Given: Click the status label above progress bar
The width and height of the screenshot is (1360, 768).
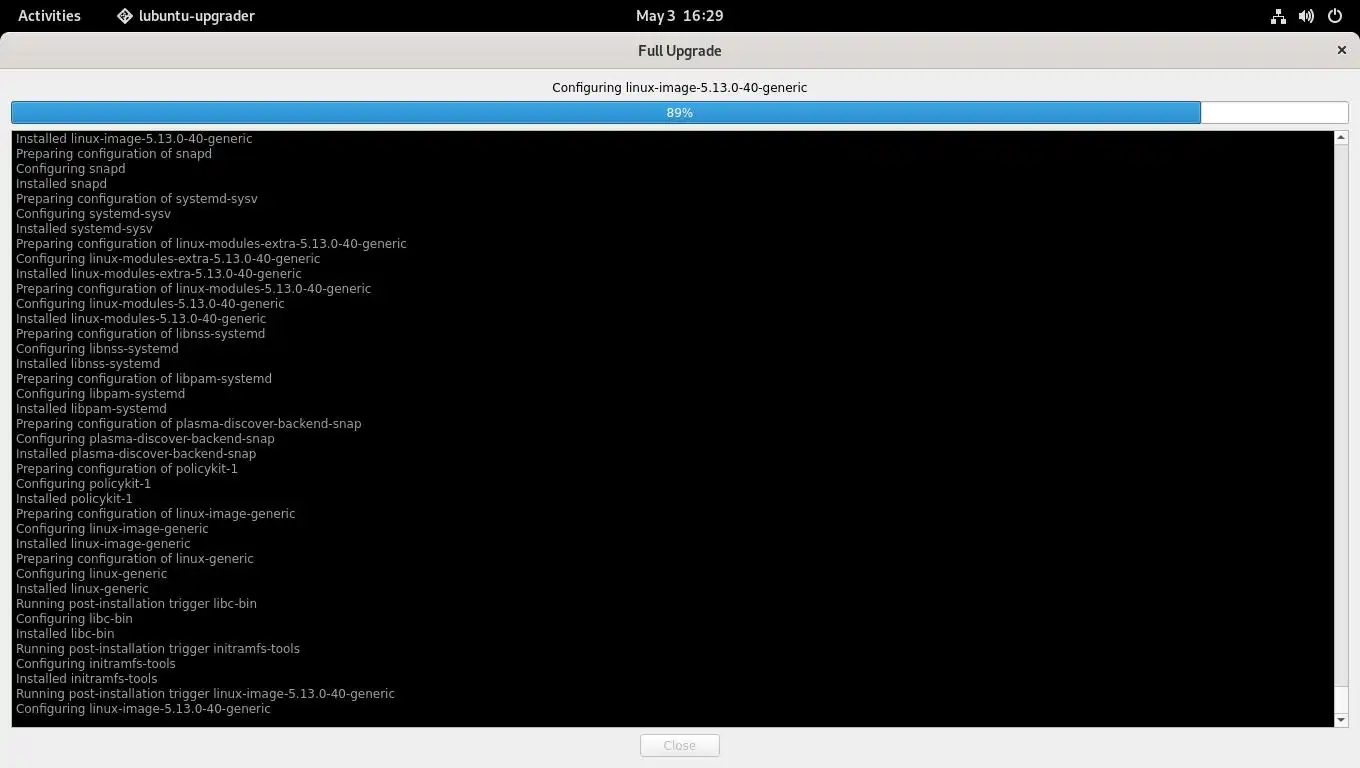Looking at the screenshot, I should pos(679,88).
